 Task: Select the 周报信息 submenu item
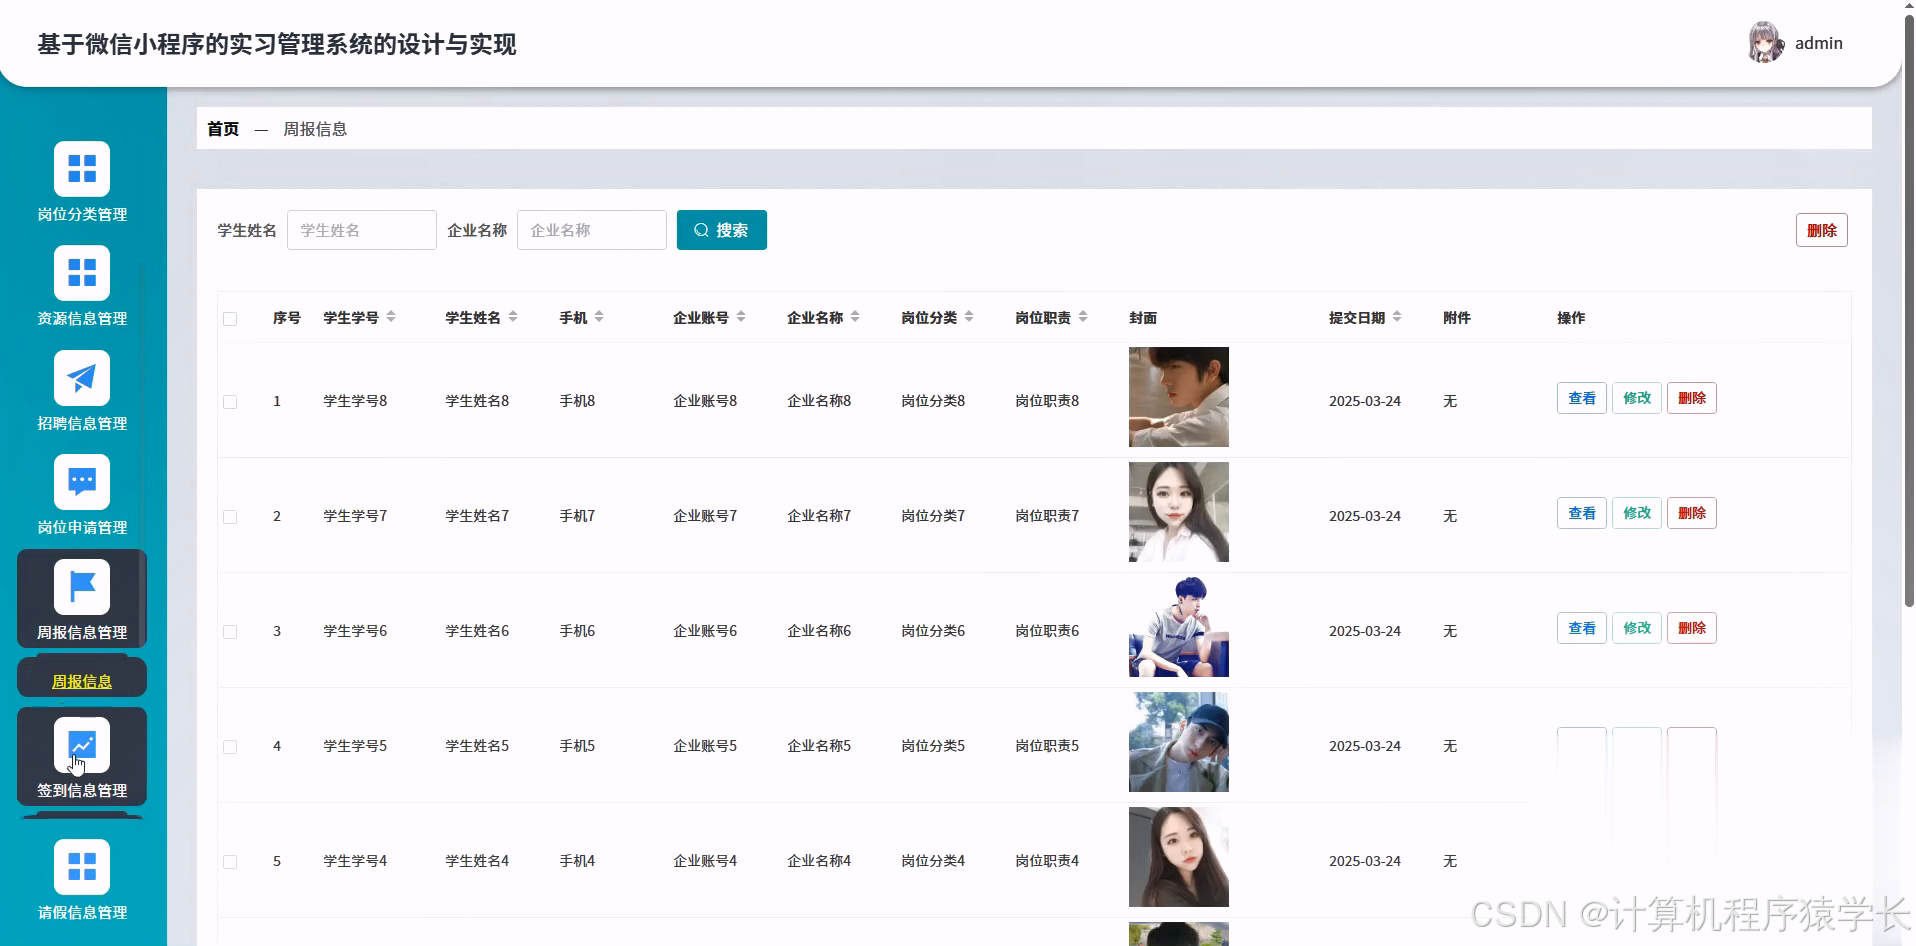[x=82, y=679]
